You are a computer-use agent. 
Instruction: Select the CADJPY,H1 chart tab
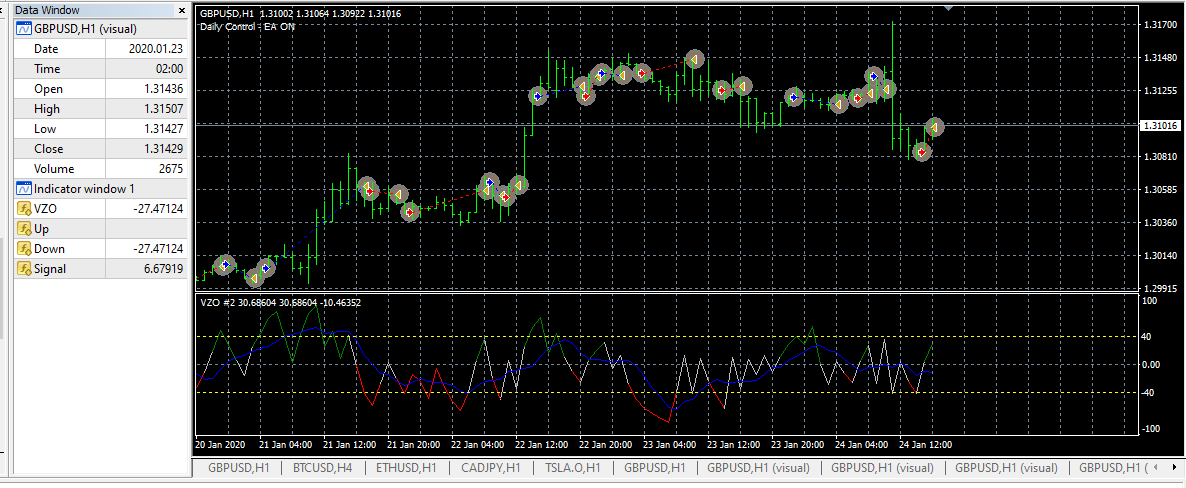pos(490,468)
